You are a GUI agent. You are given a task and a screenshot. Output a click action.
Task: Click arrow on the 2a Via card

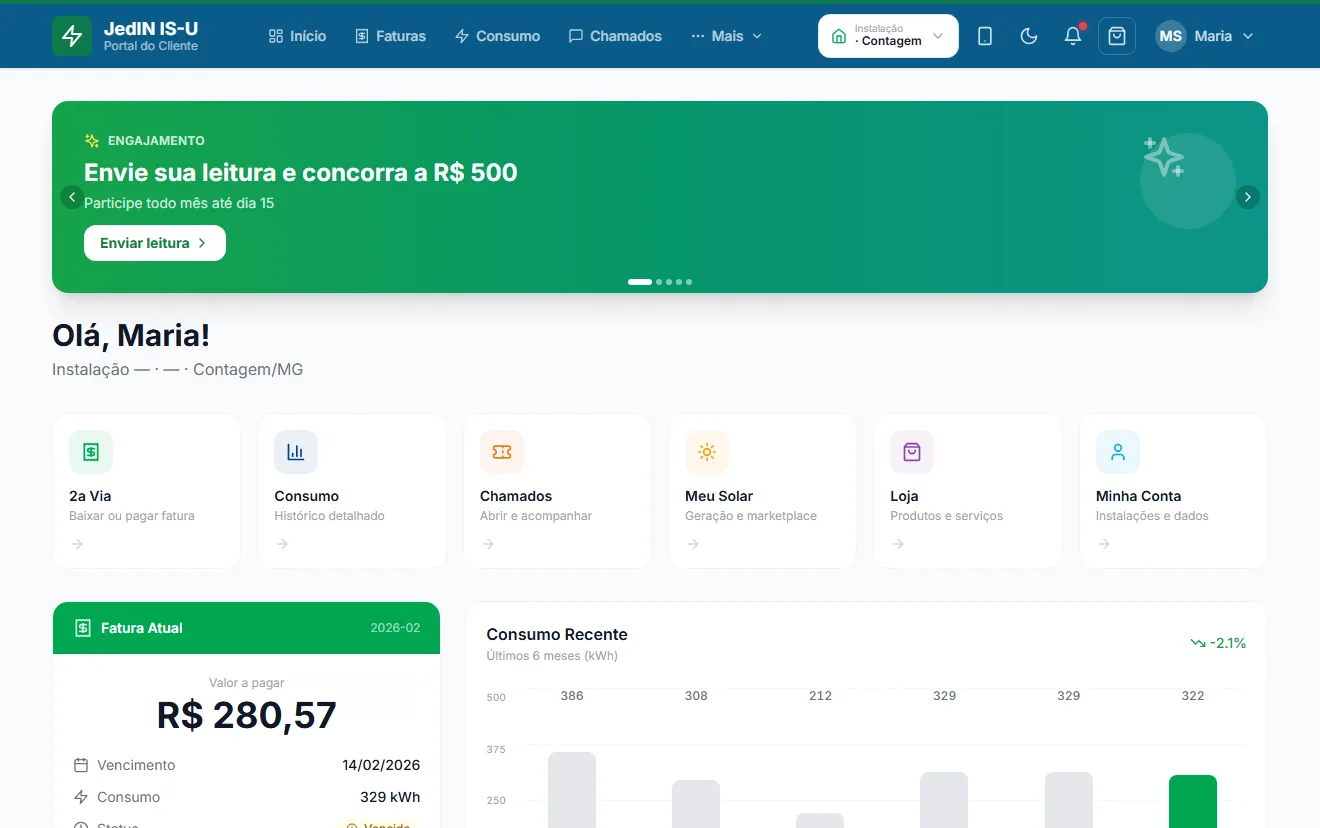tap(77, 544)
